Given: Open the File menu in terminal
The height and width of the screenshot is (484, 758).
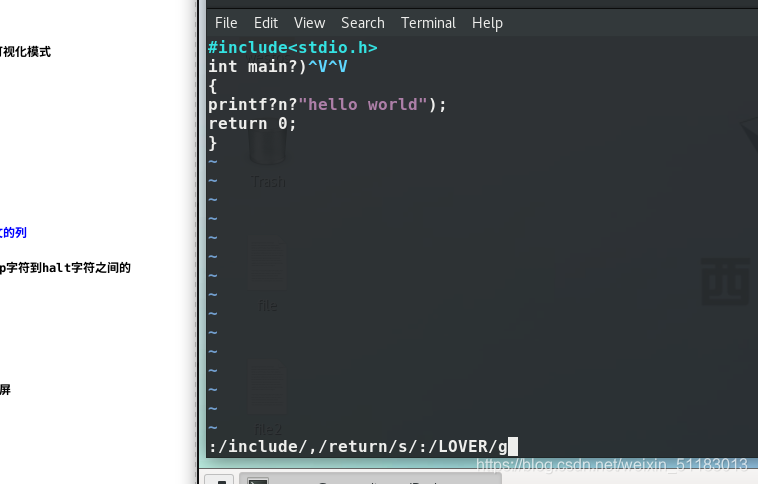Looking at the screenshot, I should pyautogui.click(x=226, y=23).
